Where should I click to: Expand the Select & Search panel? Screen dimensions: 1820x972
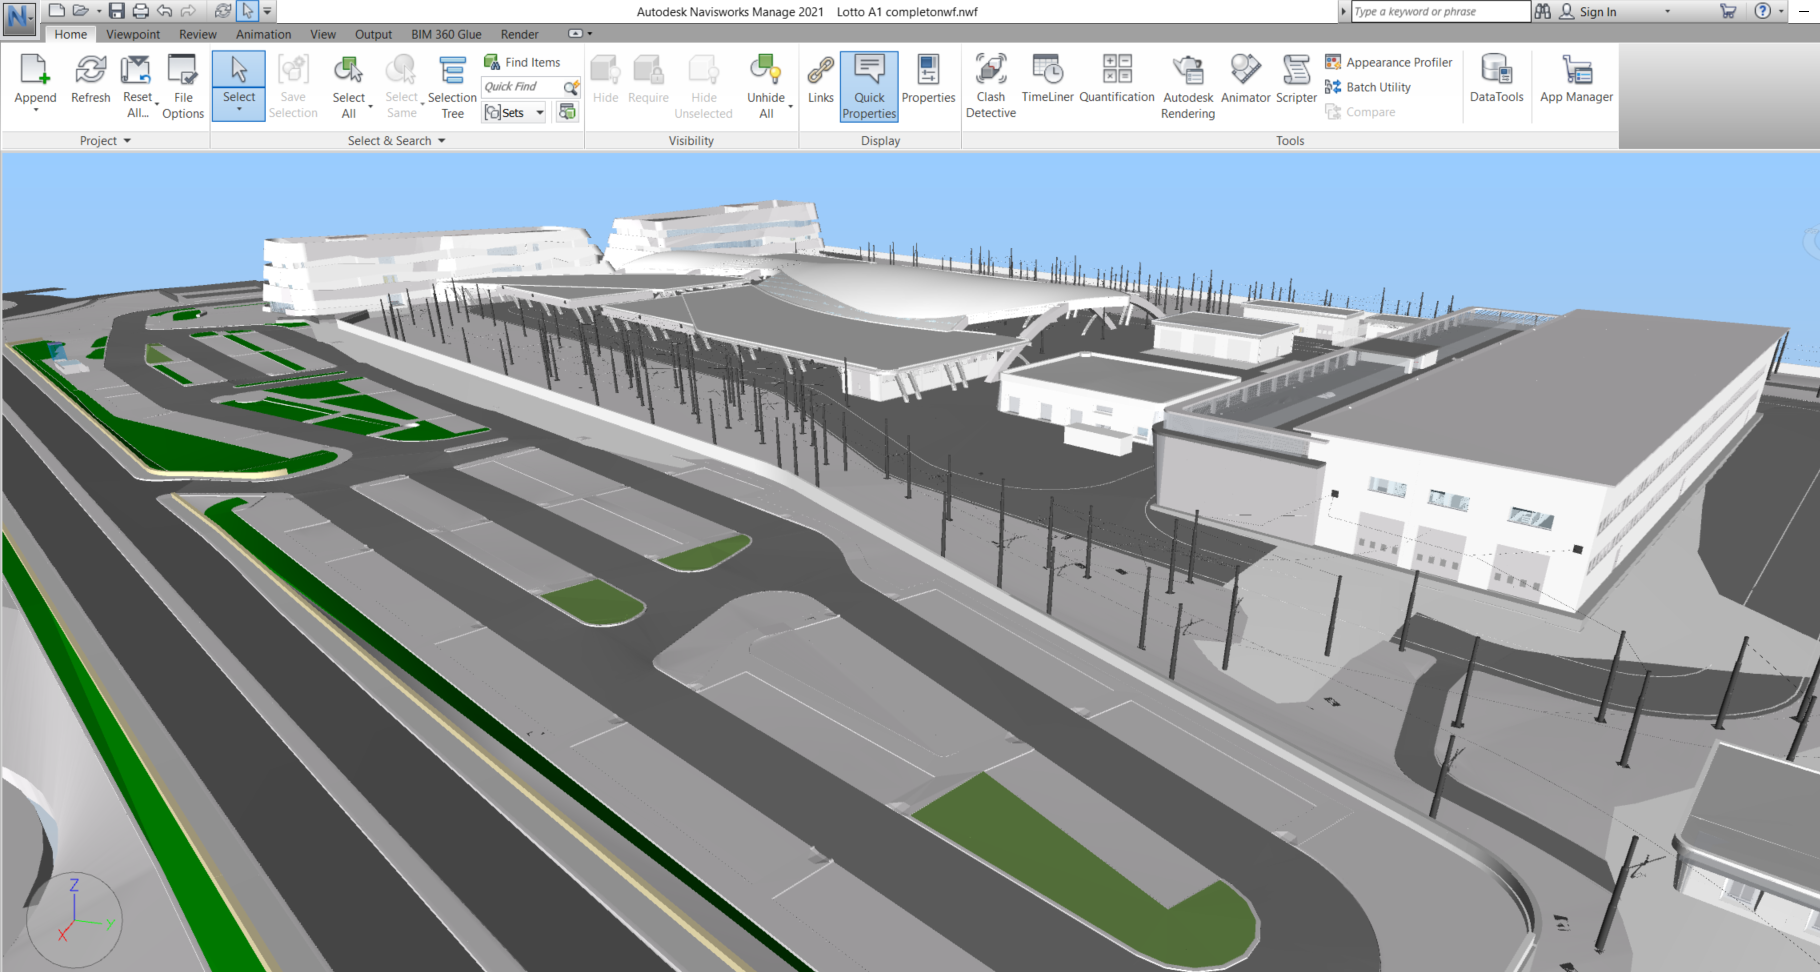point(441,141)
